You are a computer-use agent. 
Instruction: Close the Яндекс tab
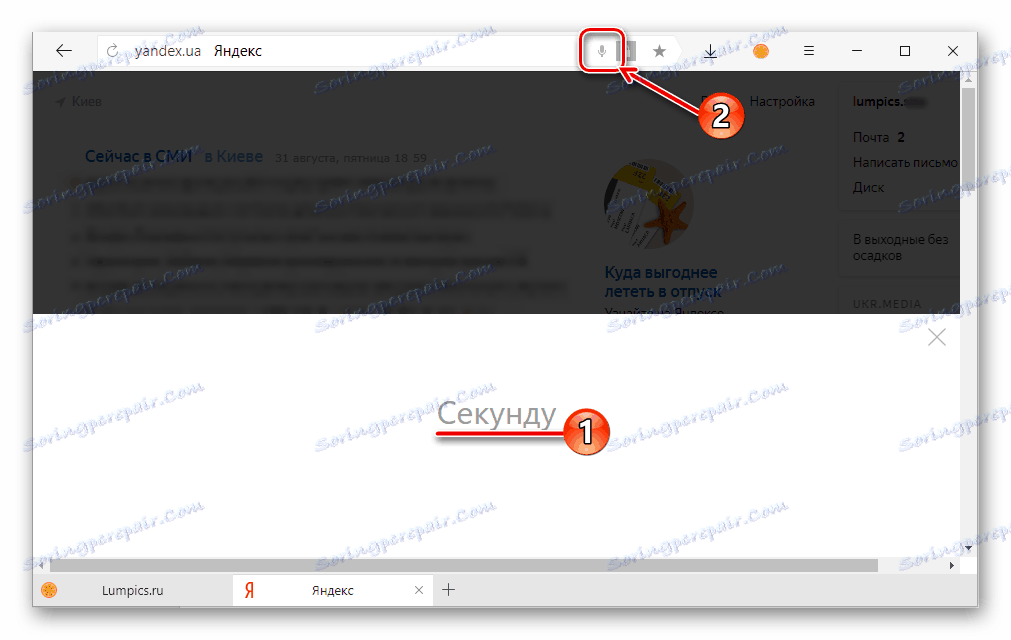click(x=418, y=590)
